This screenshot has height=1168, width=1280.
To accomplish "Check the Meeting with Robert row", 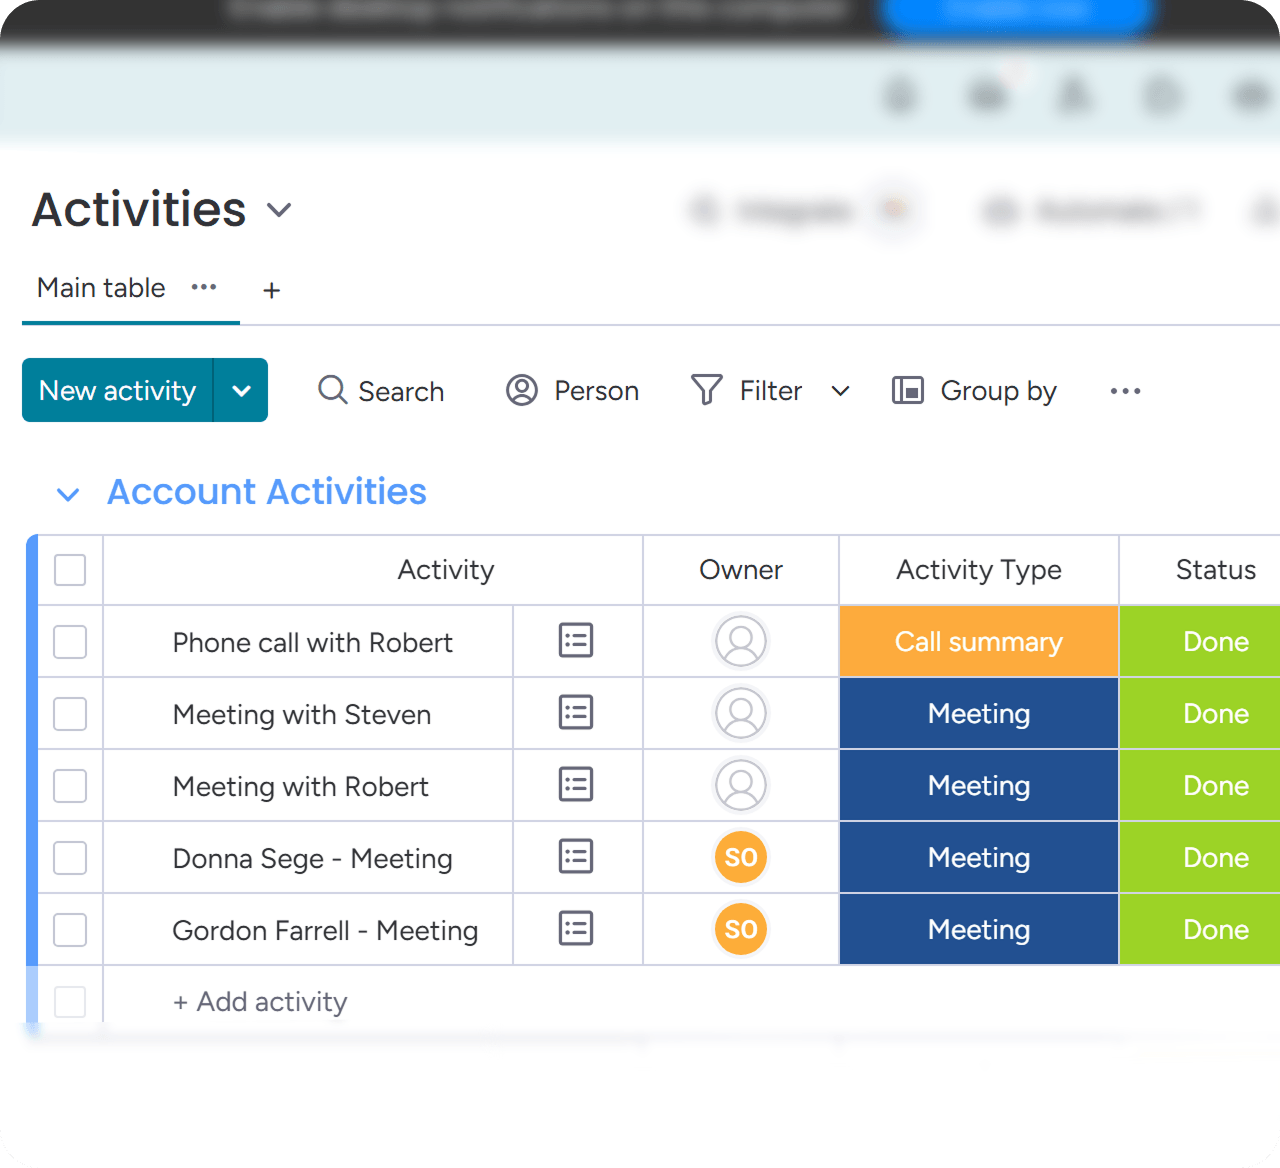I will pyautogui.click(x=70, y=786).
